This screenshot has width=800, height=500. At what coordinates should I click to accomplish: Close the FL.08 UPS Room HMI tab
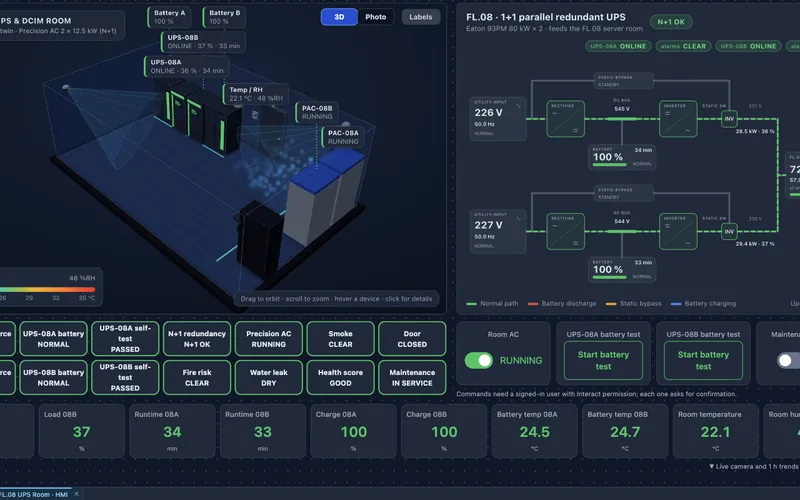76,494
